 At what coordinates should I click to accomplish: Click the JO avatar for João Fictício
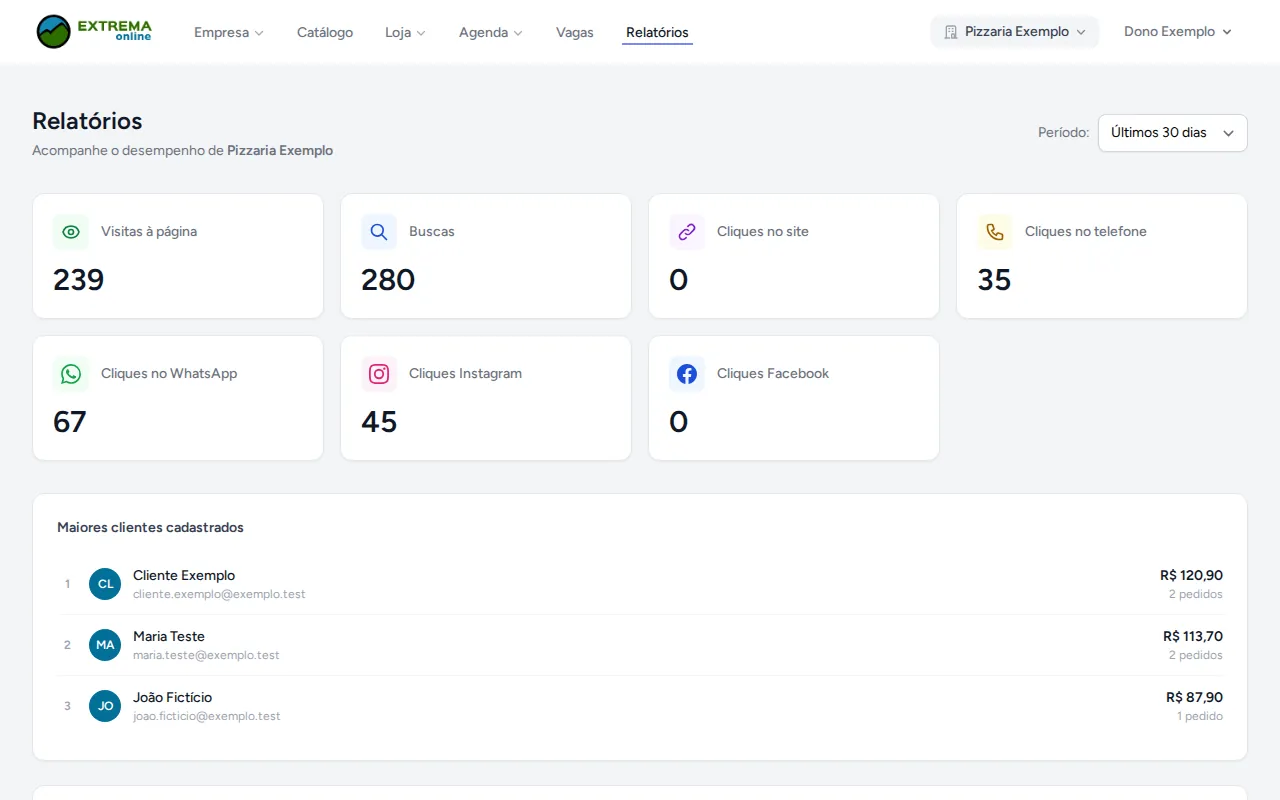pyautogui.click(x=105, y=706)
